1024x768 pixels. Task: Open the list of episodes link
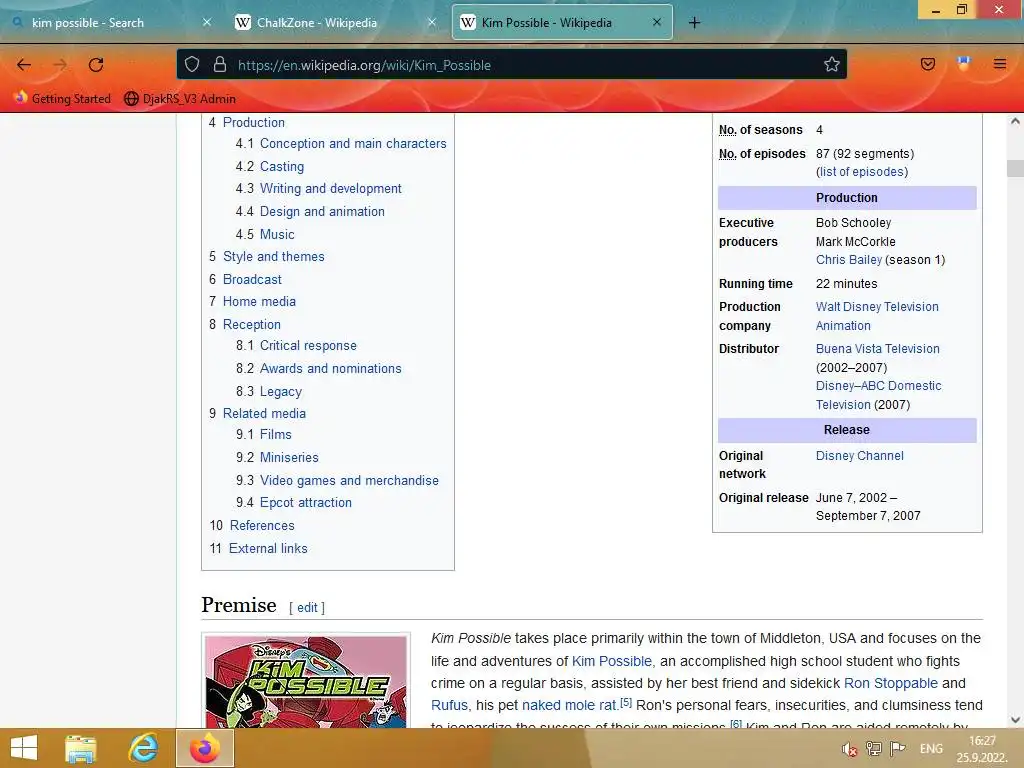tap(862, 172)
